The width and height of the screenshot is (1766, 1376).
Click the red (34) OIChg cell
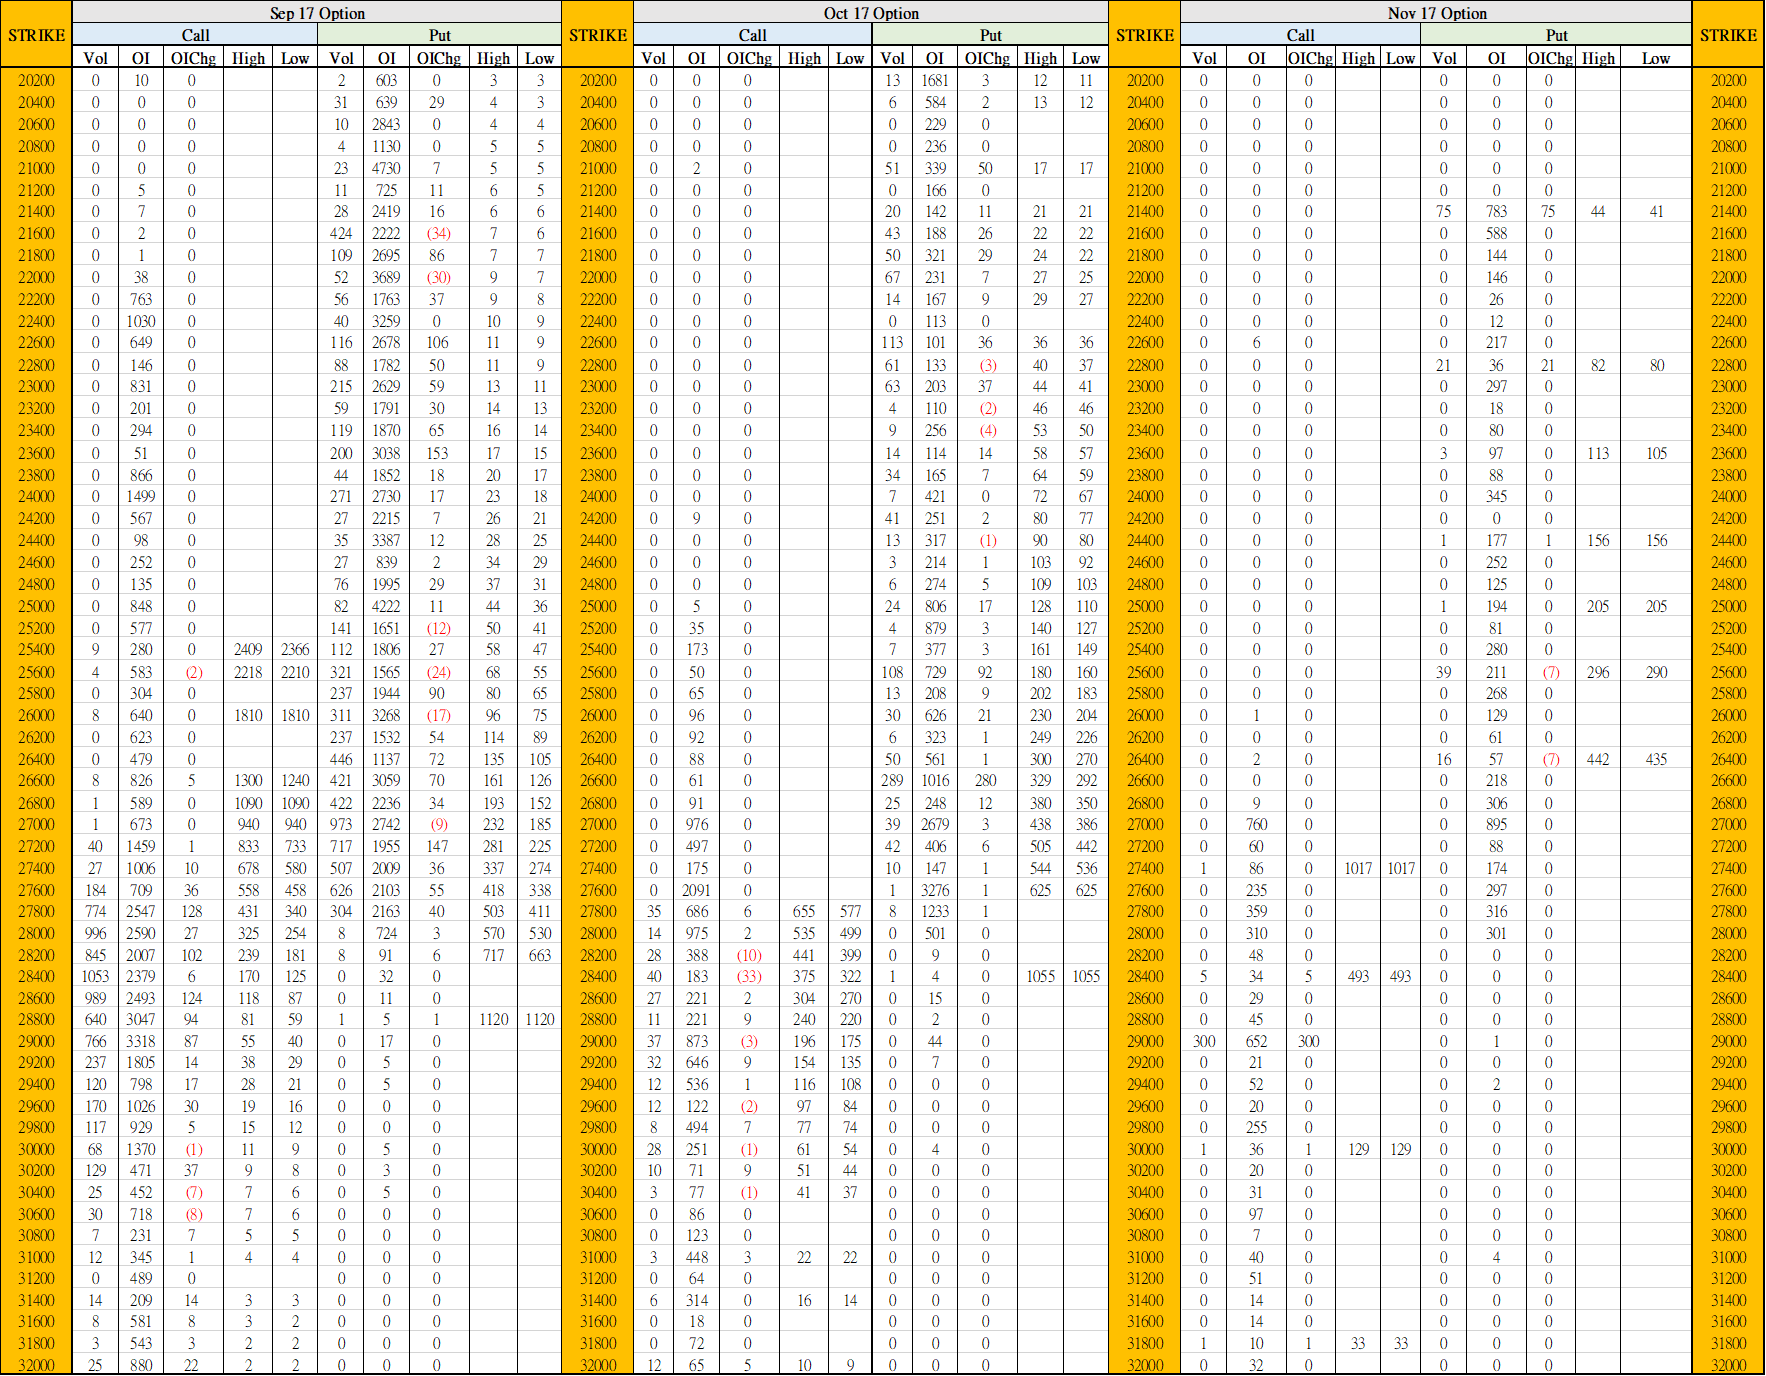tap(438, 234)
